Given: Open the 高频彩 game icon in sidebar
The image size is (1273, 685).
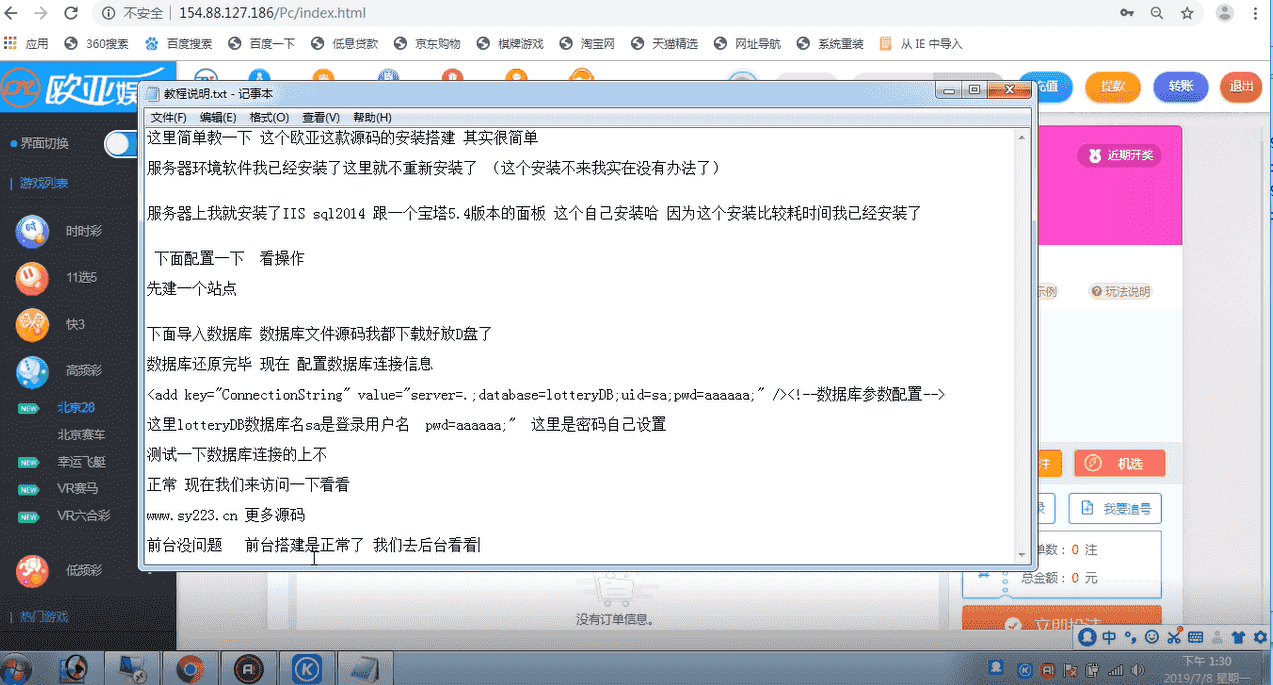Looking at the screenshot, I should tap(32, 371).
